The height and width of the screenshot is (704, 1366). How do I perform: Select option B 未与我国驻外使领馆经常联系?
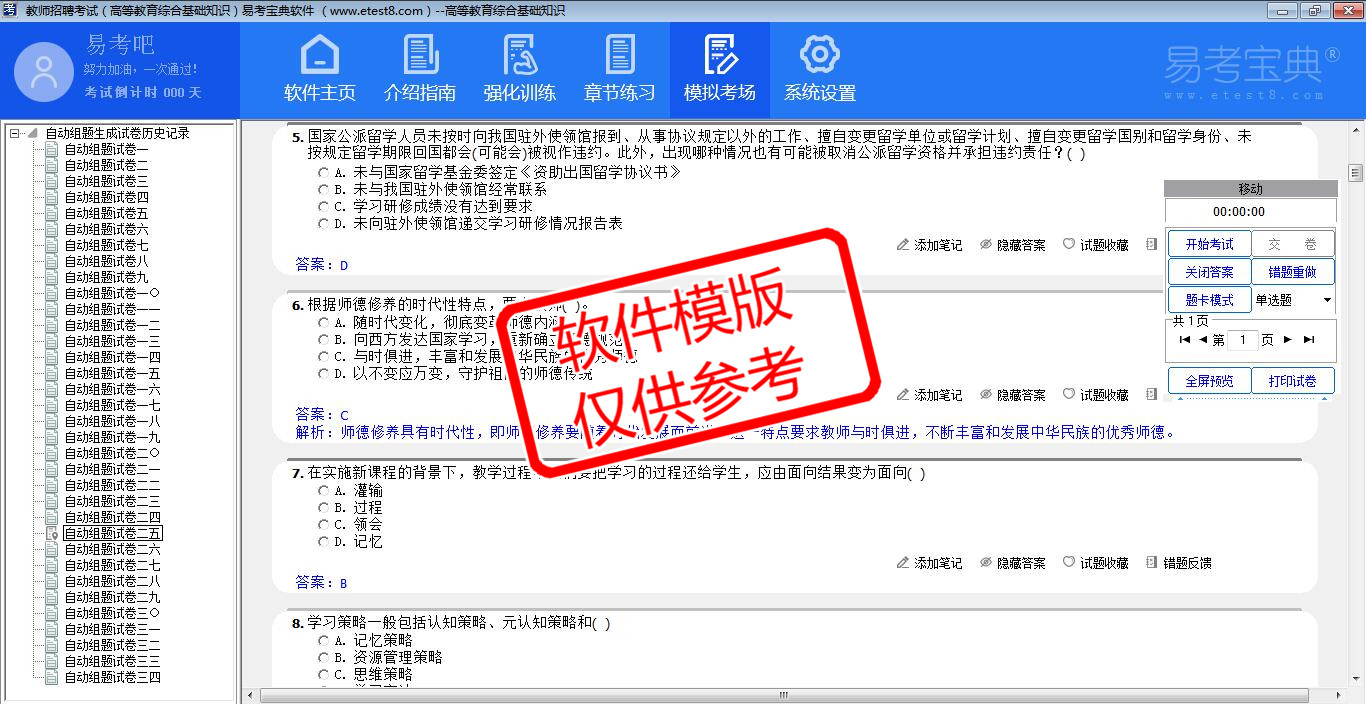tap(323, 189)
